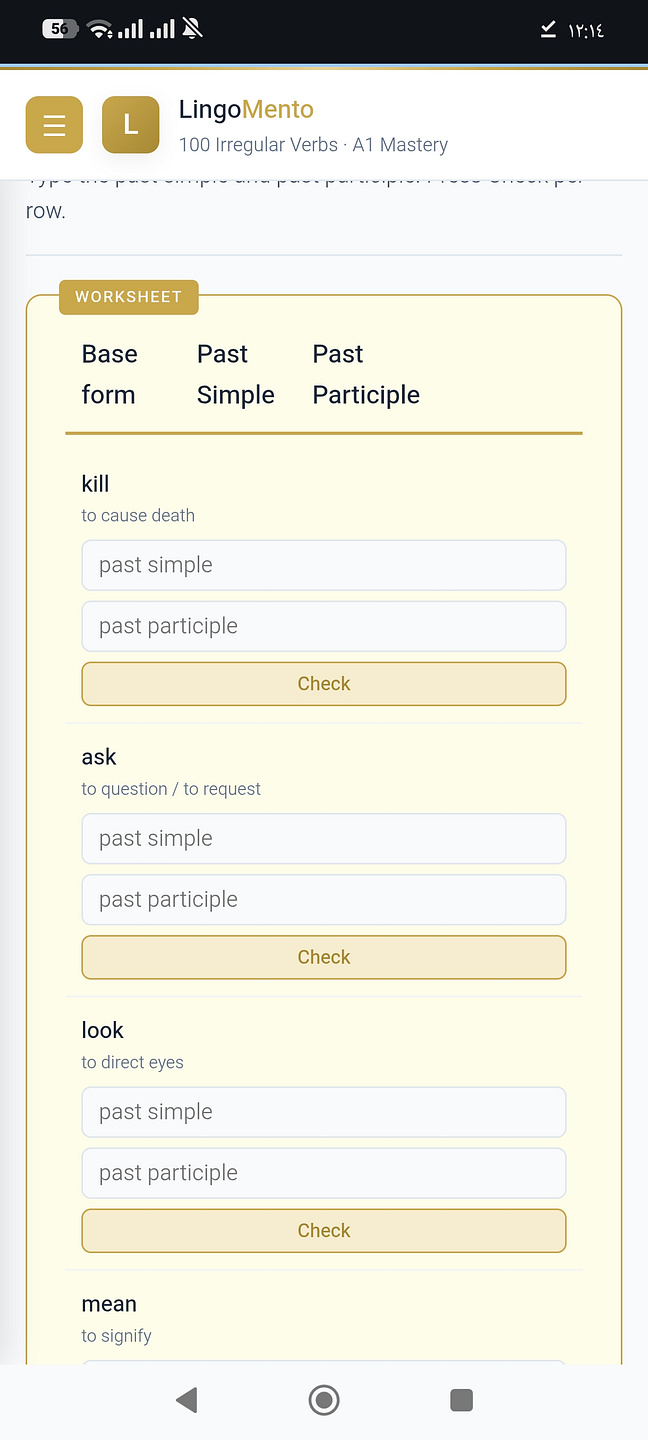This screenshot has height=1440, width=648.
Task: Tap the Android back navigation button
Action: [x=186, y=1400]
